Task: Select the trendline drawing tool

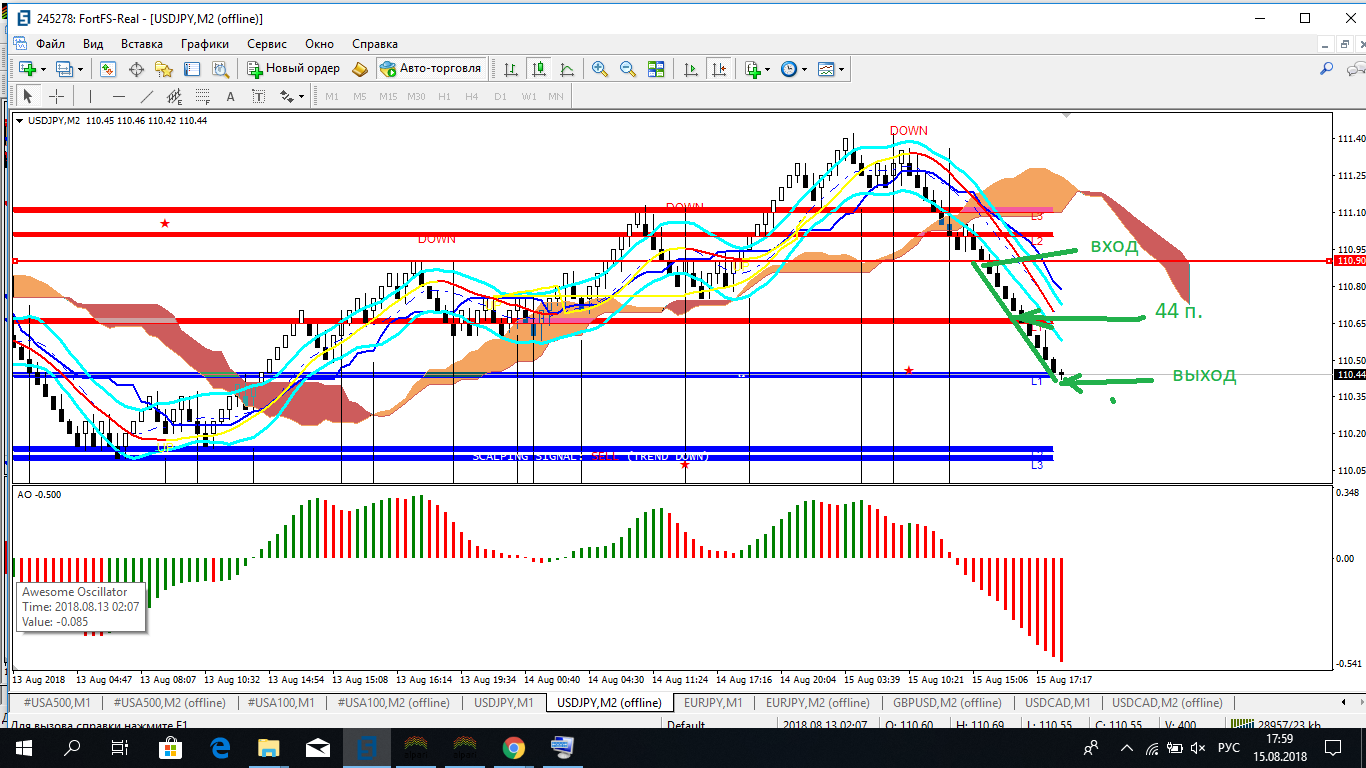Action: pos(147,96)
